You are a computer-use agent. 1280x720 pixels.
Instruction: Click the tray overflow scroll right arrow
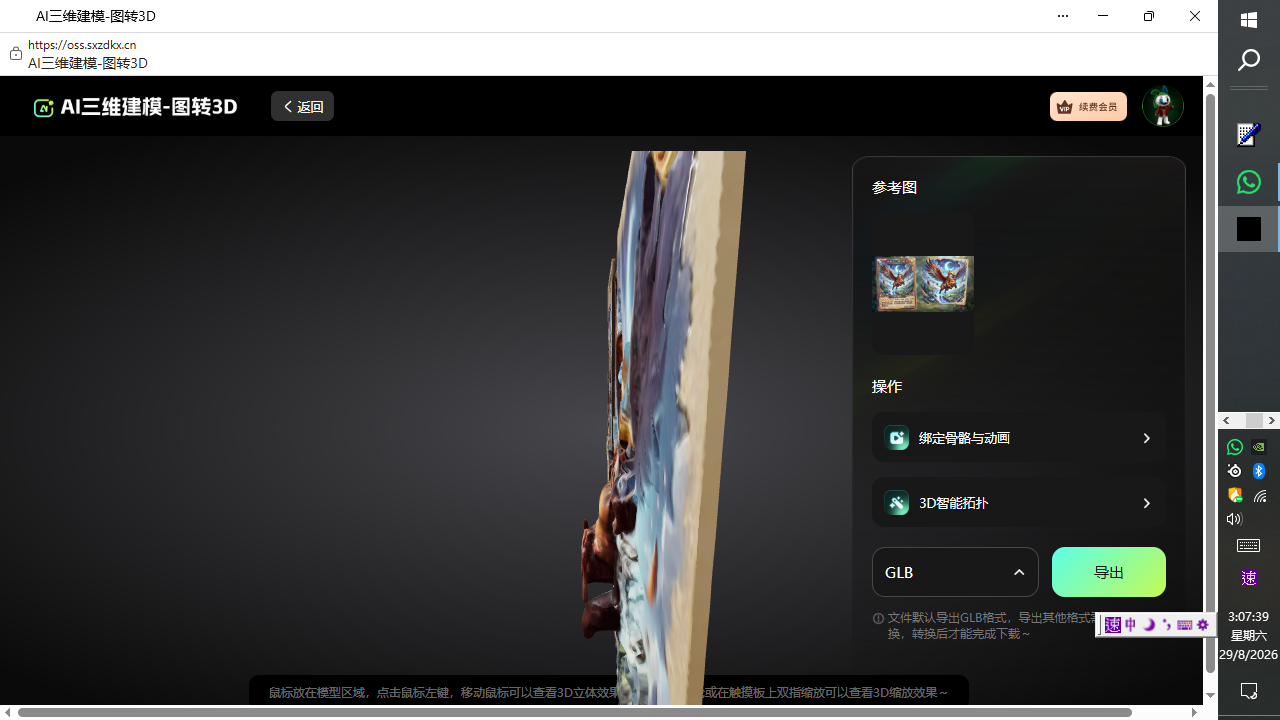1272,421
